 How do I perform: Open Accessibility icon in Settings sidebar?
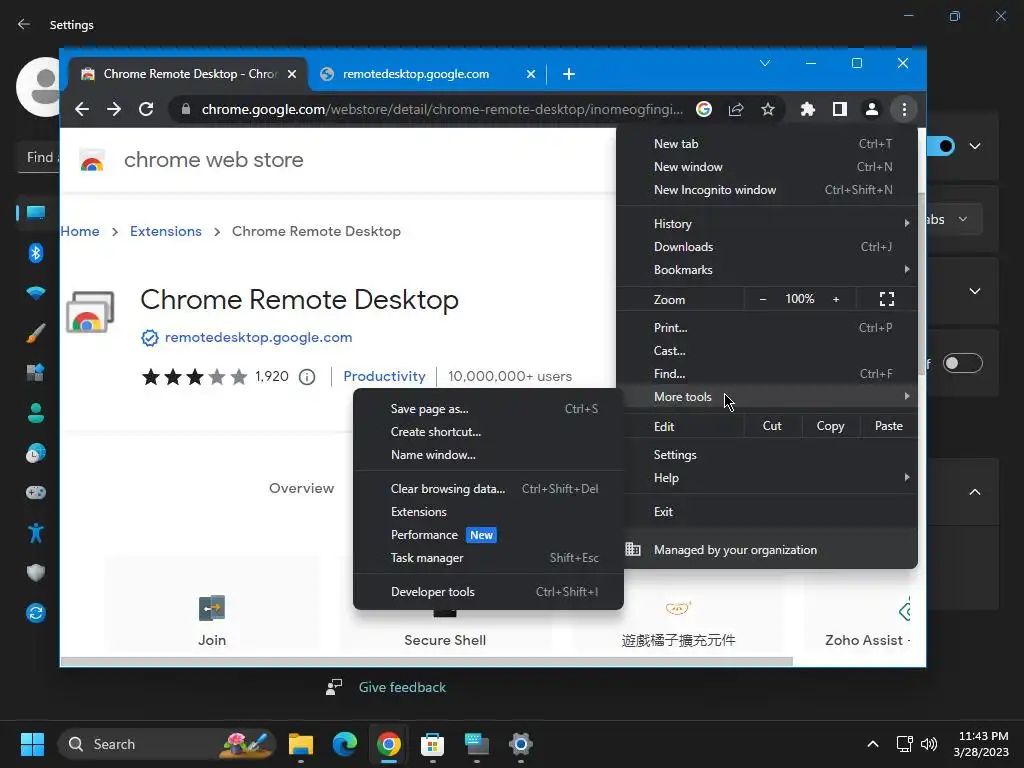pos(36,533)
